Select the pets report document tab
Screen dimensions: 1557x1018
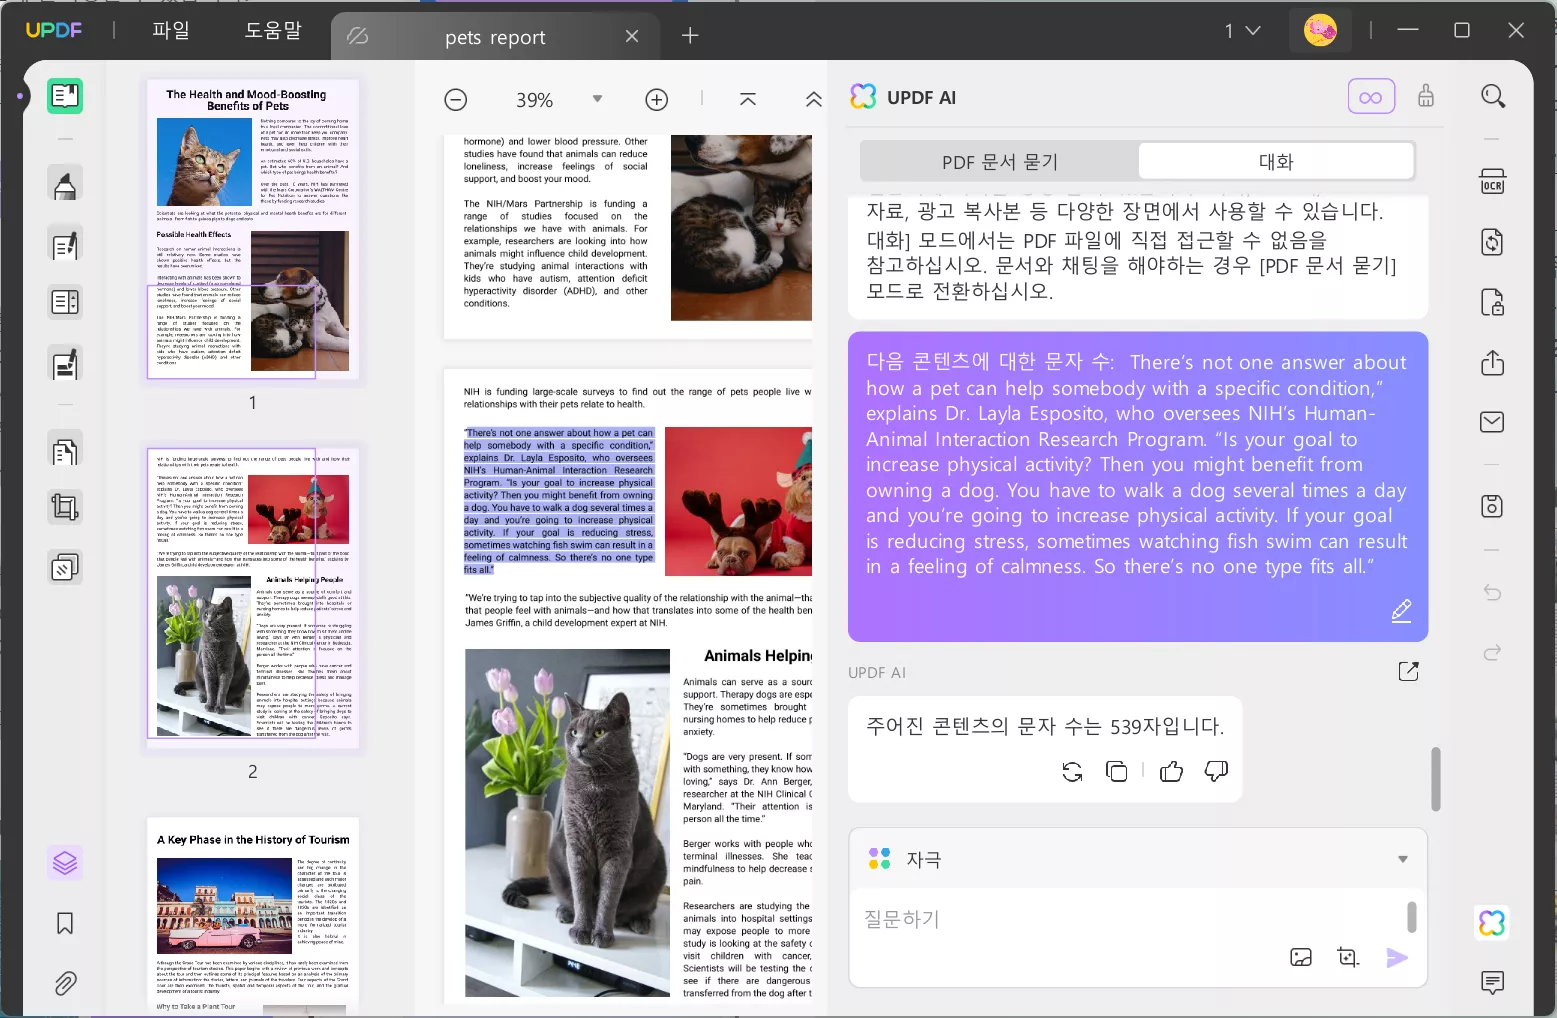pos(495,37)
